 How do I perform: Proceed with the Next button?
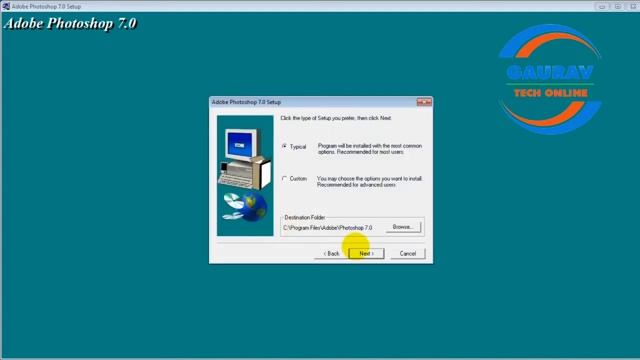[366, 253]
